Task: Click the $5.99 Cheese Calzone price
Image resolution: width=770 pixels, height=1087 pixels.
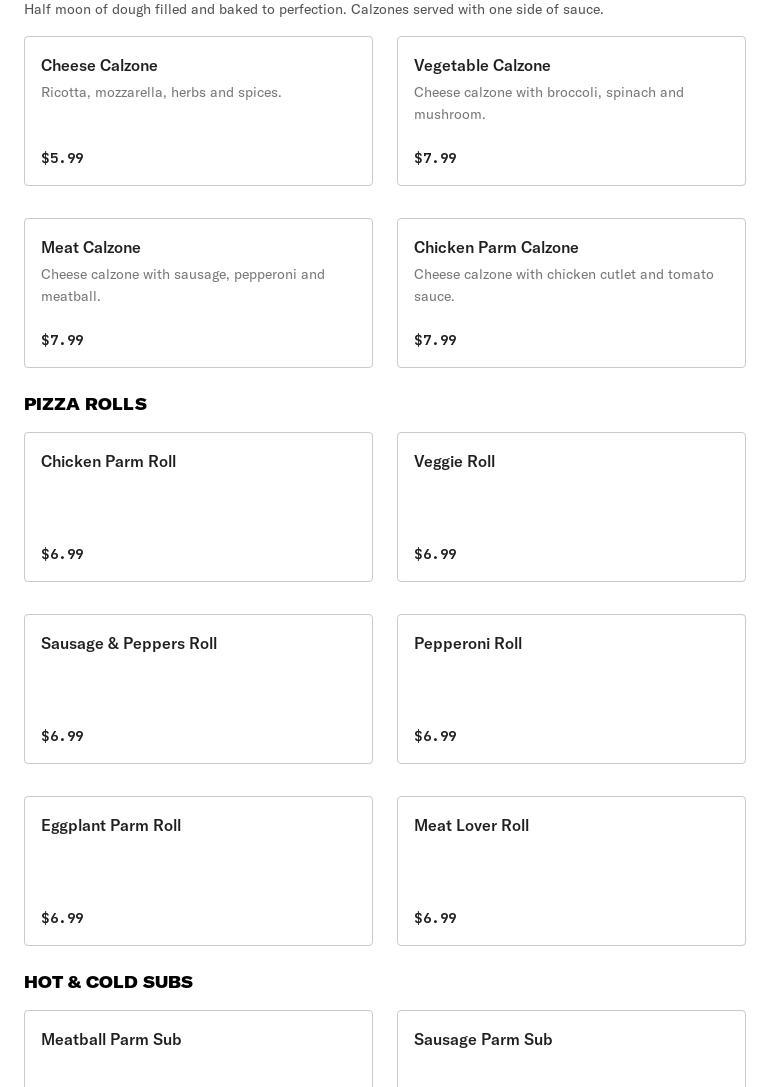Action: (62, 158)
